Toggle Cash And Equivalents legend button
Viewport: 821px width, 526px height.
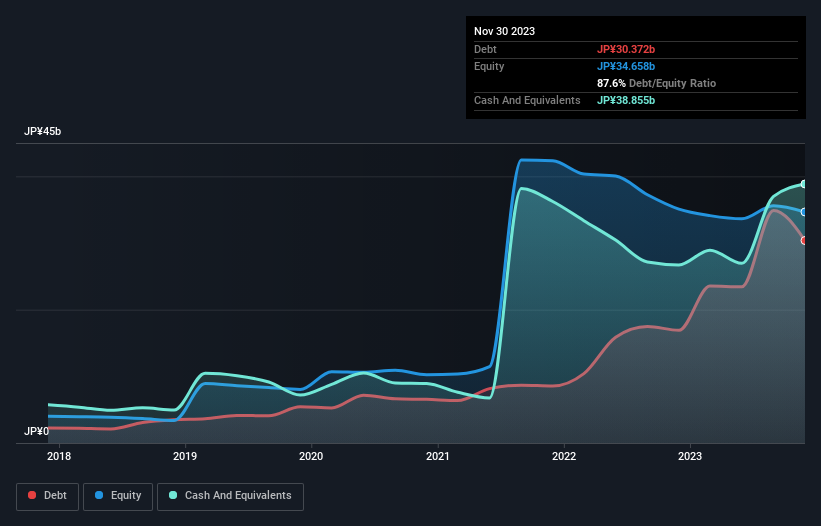tap(230, 496)
